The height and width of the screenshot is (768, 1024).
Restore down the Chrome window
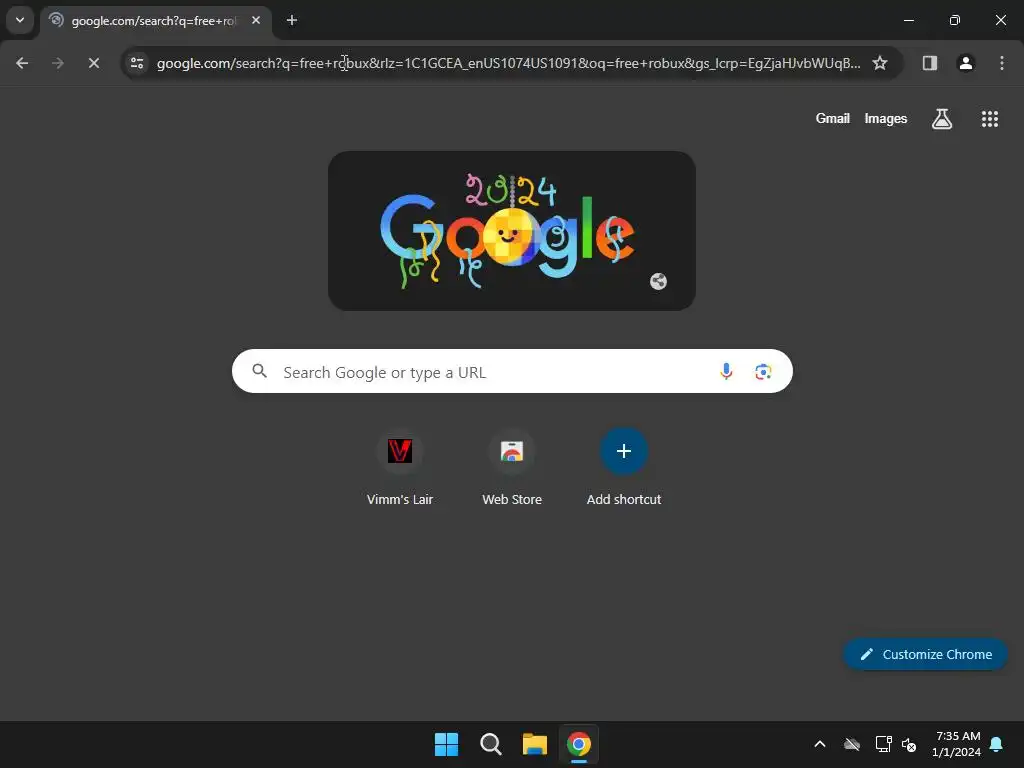[955, 20]
